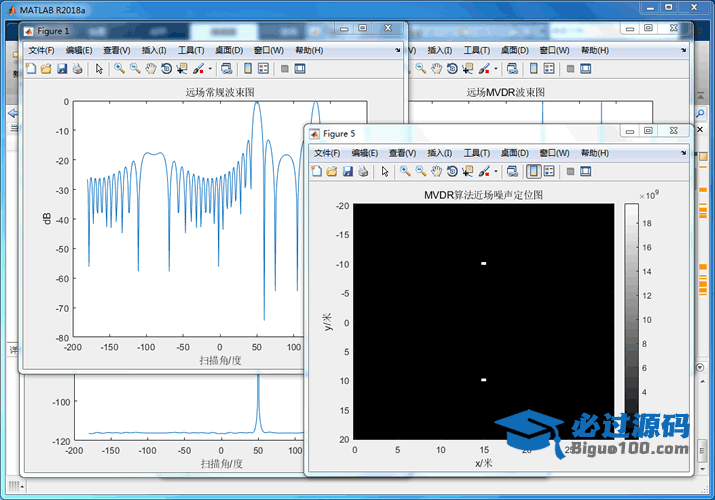
Task: Select Rotate 3D tool in Figure 5
Action: click(x=452, y=171)
